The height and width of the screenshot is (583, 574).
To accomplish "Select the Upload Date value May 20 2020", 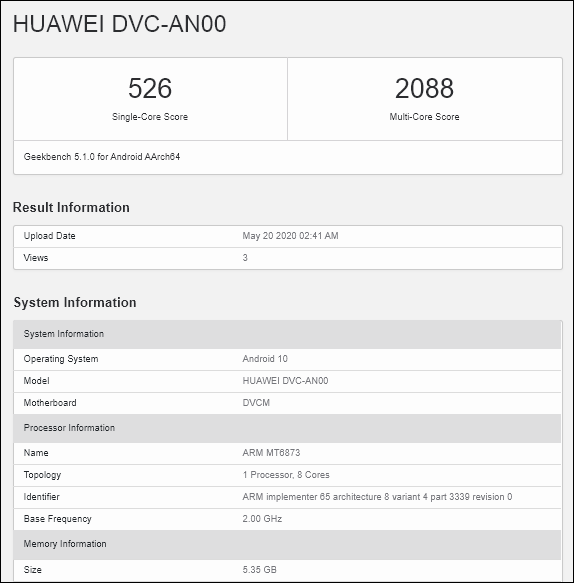I will 290,236.
